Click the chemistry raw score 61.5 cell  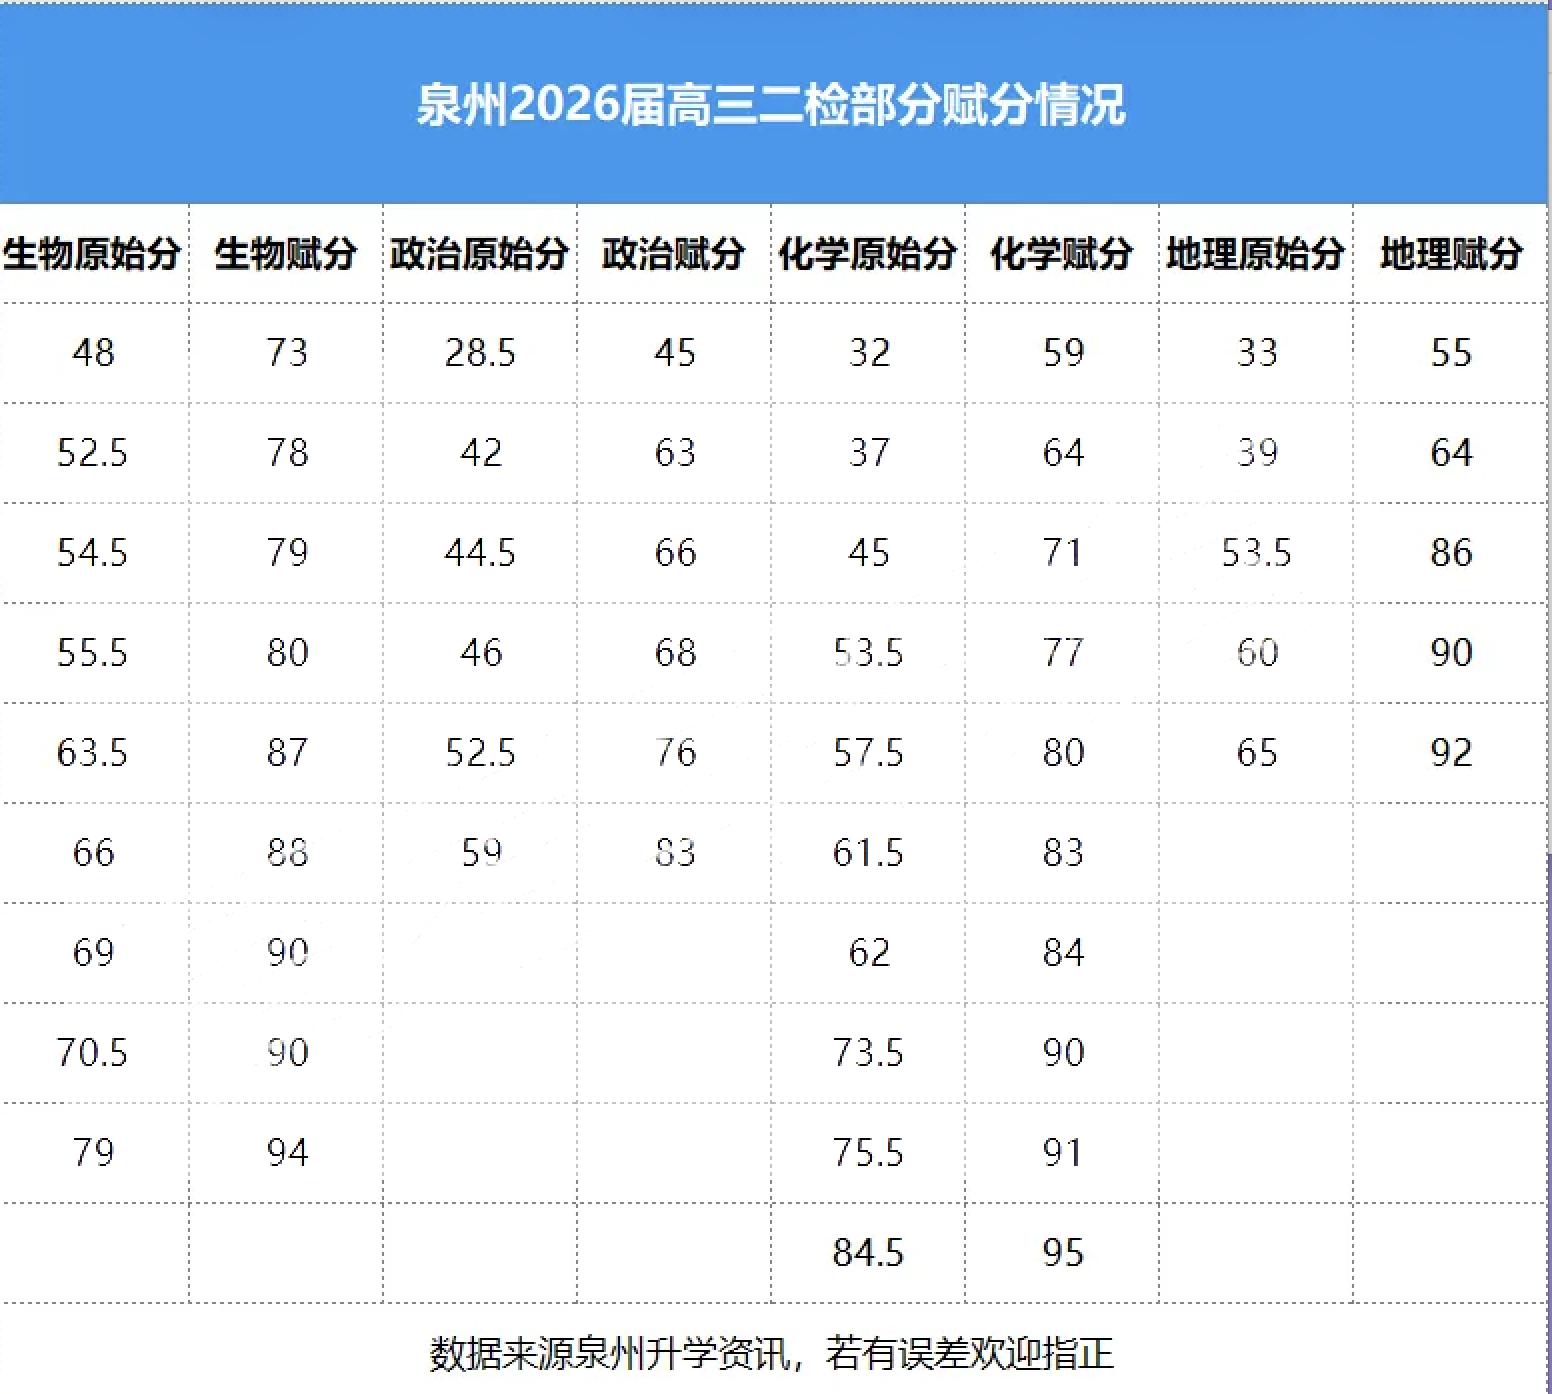tap(868, 853)
